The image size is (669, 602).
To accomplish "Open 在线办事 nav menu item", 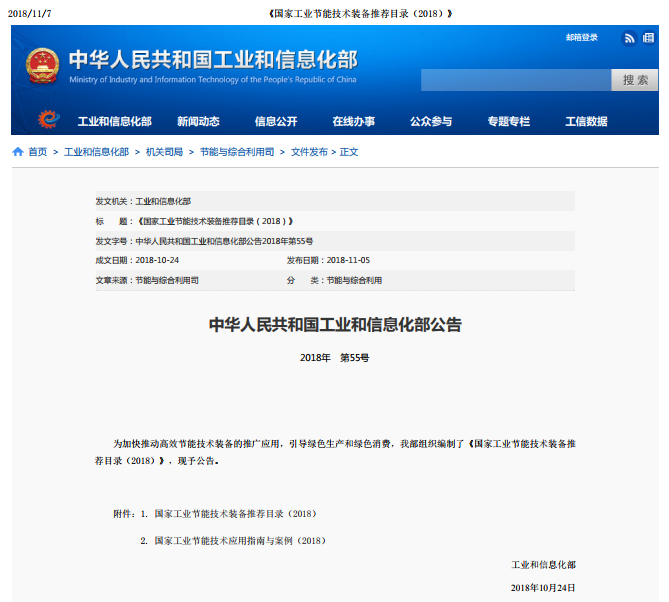I will point(353,121).
